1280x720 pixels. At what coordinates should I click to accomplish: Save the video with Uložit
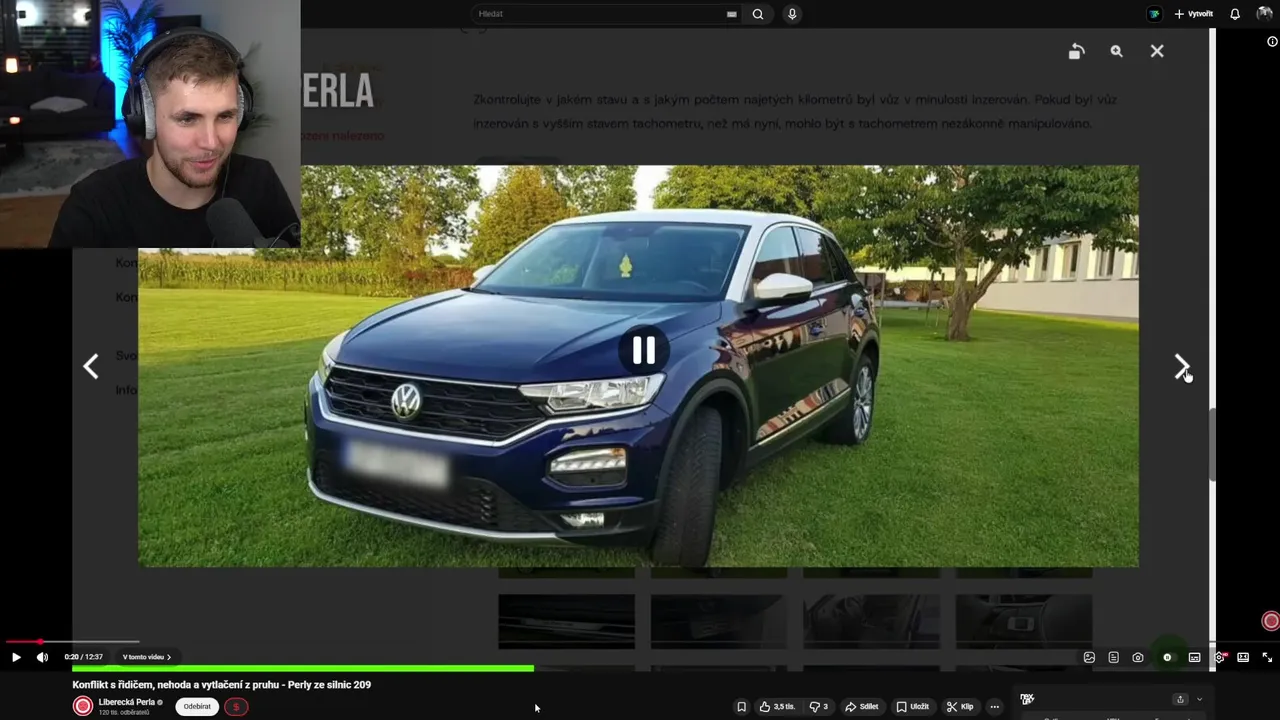(x=912, y=706)
